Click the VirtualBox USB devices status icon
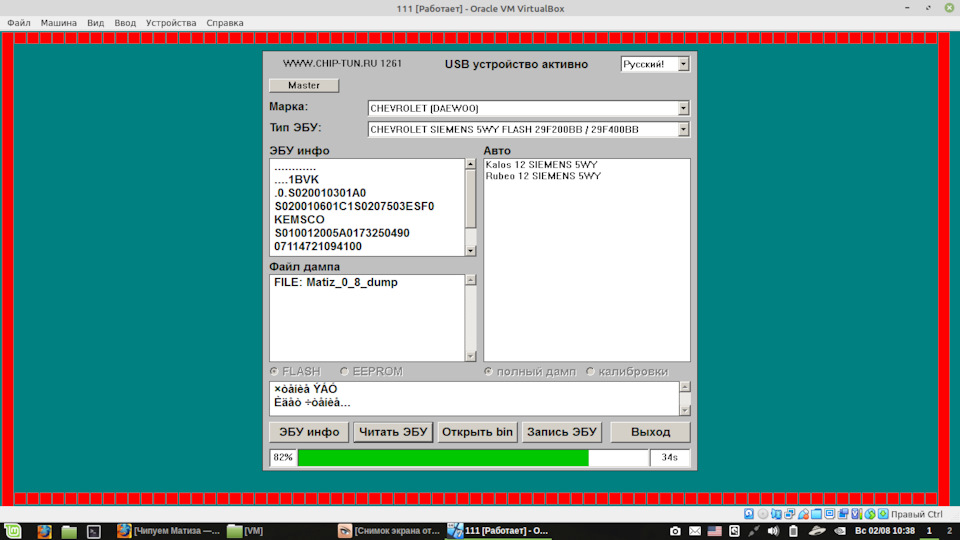The image size is (960, 540). click(803, 514)
